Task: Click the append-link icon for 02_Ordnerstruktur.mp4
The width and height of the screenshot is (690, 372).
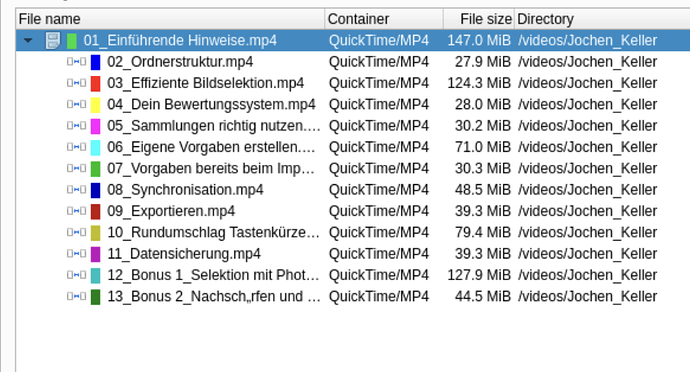Action: click(77, 62)
